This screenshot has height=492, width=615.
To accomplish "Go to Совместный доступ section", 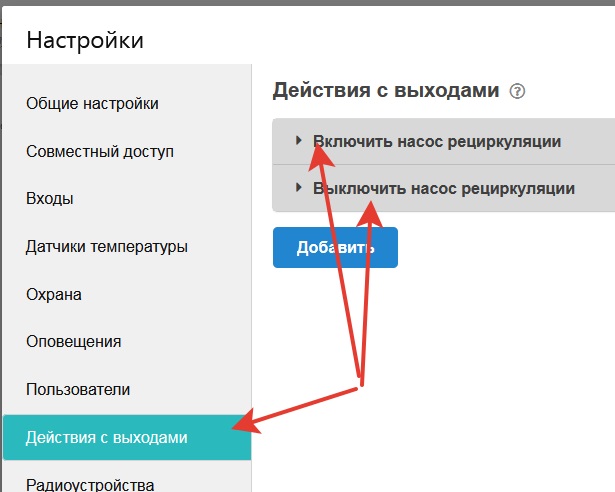I will click(100, 151).
